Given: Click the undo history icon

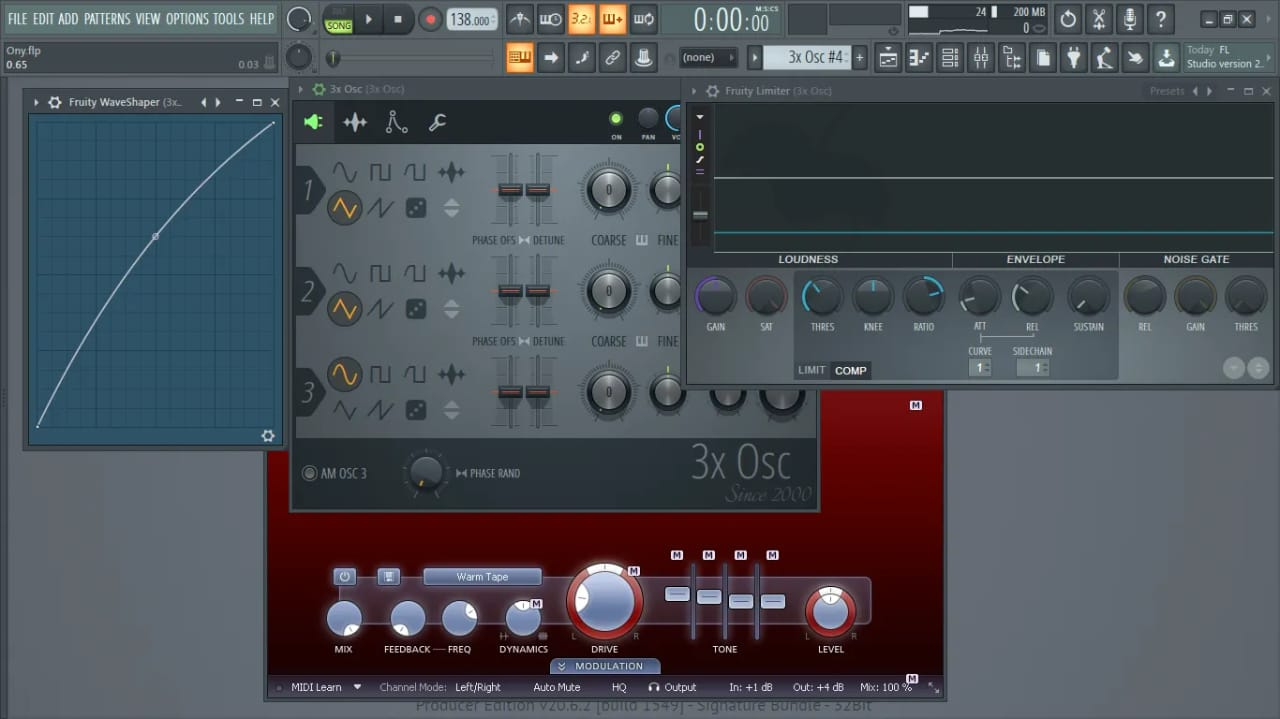Looking at the screenshot, I should 1068,19.
